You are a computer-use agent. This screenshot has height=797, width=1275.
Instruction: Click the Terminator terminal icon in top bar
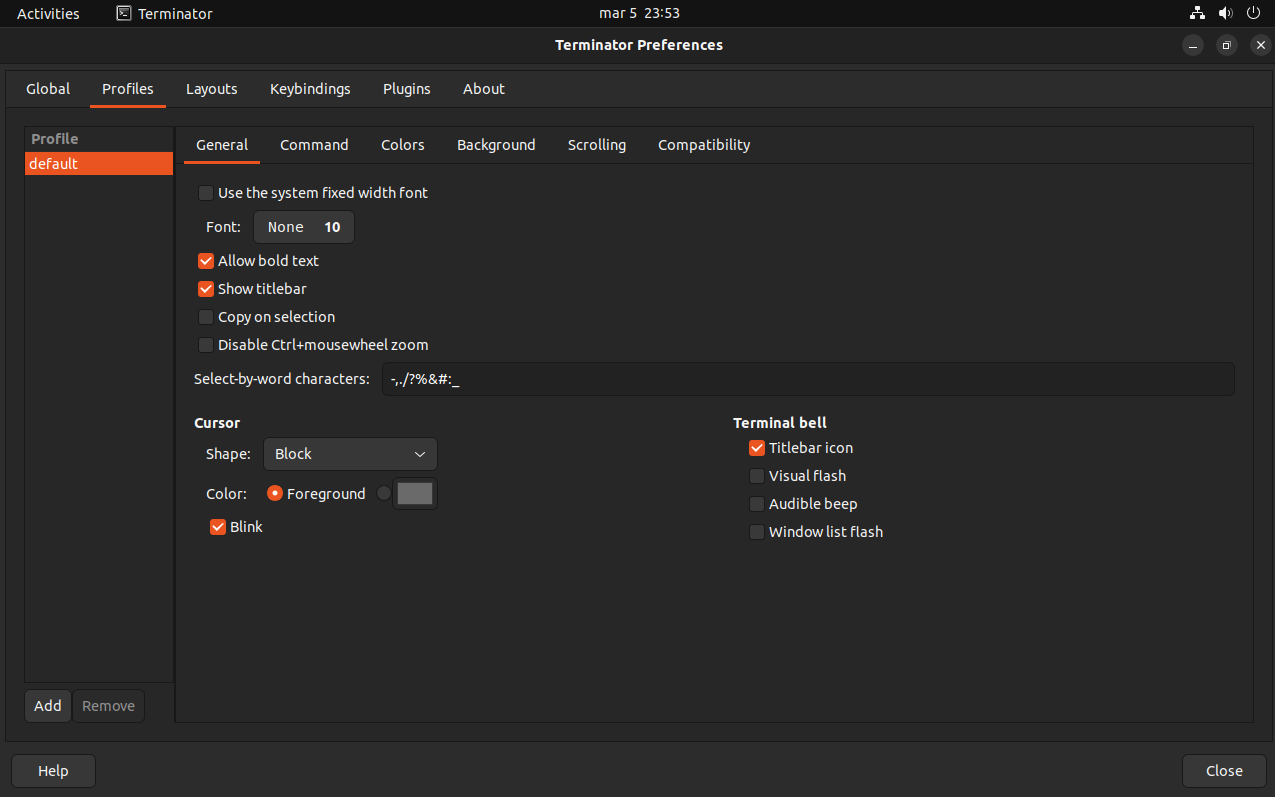coord(124,14)
